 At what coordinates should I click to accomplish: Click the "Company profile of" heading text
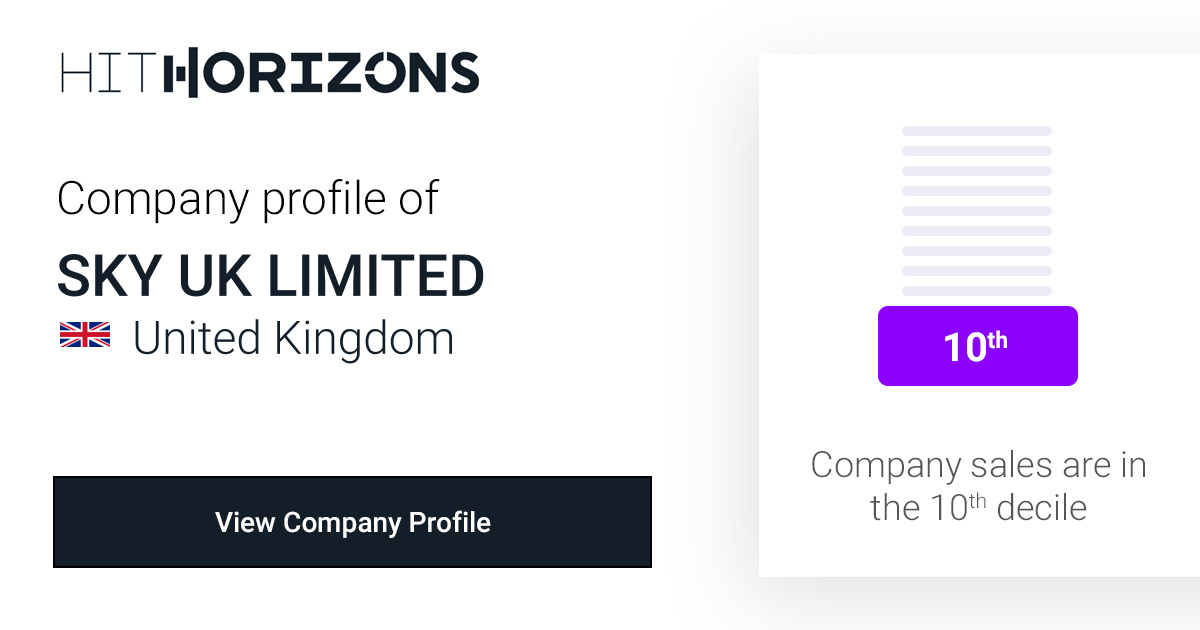[x=247, y=198]
